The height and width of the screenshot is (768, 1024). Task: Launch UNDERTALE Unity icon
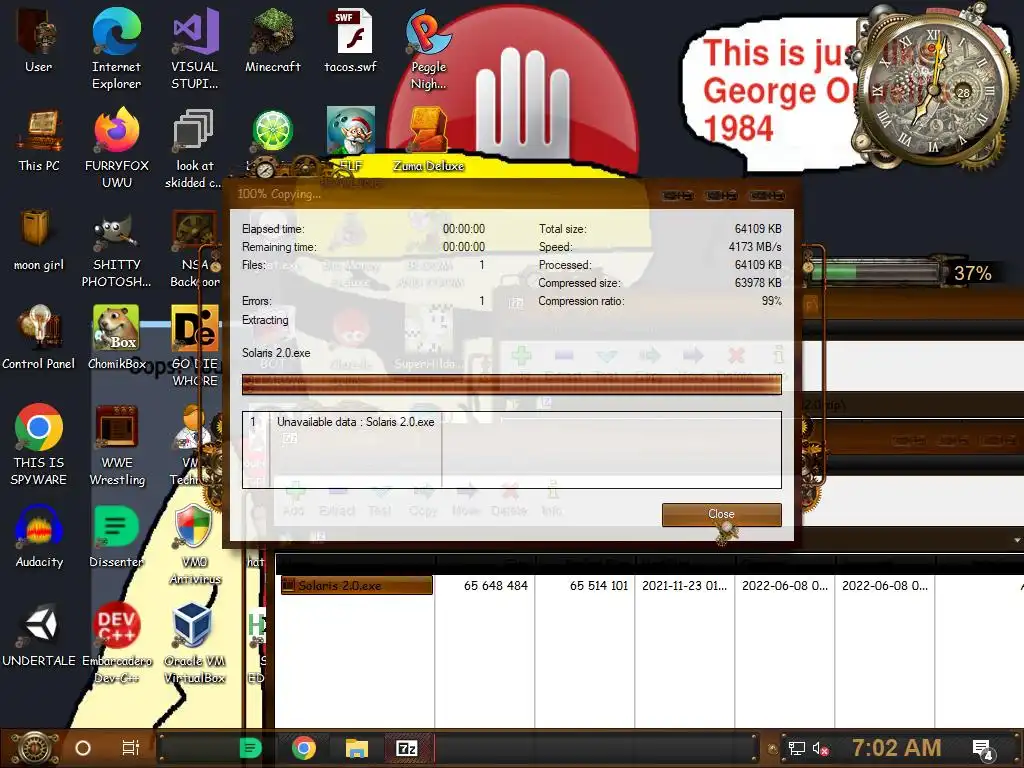click(x=39, y=635)
